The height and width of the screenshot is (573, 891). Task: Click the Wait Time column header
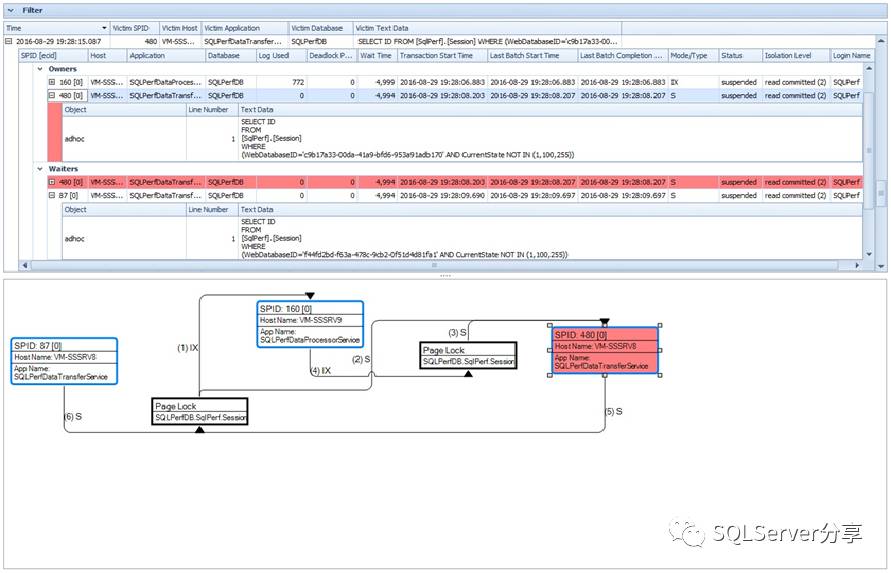click(377, 56)
